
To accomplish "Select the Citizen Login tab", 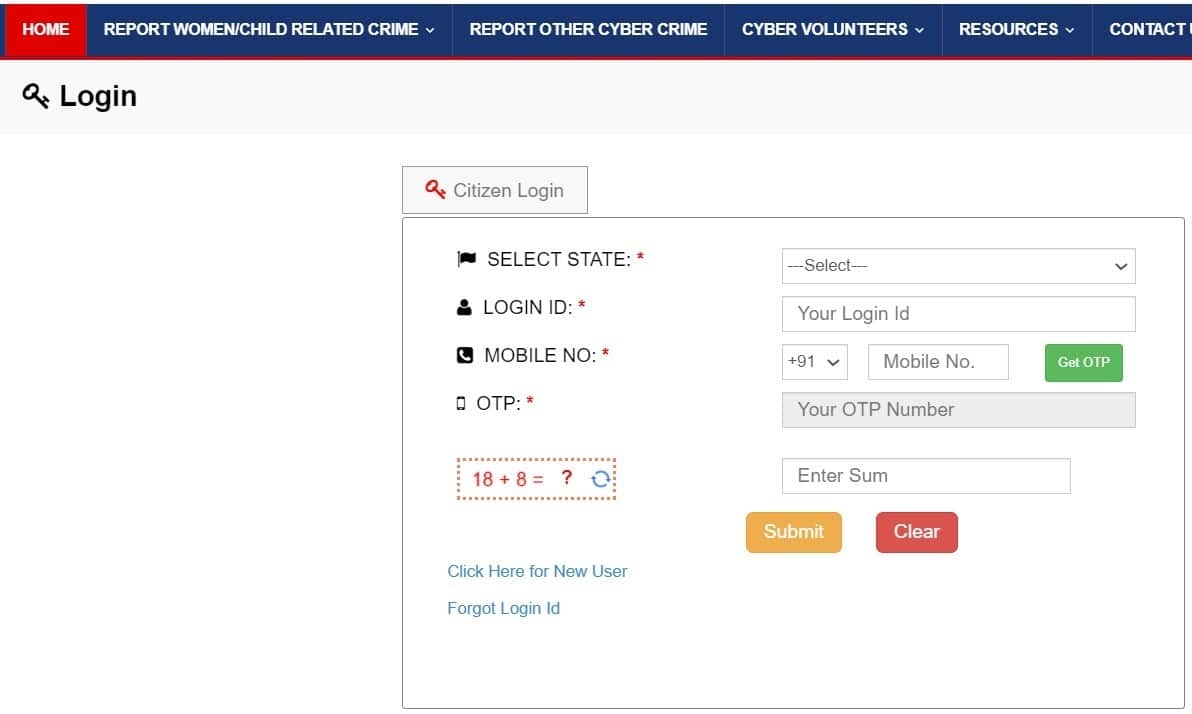I will coord(495,190).
